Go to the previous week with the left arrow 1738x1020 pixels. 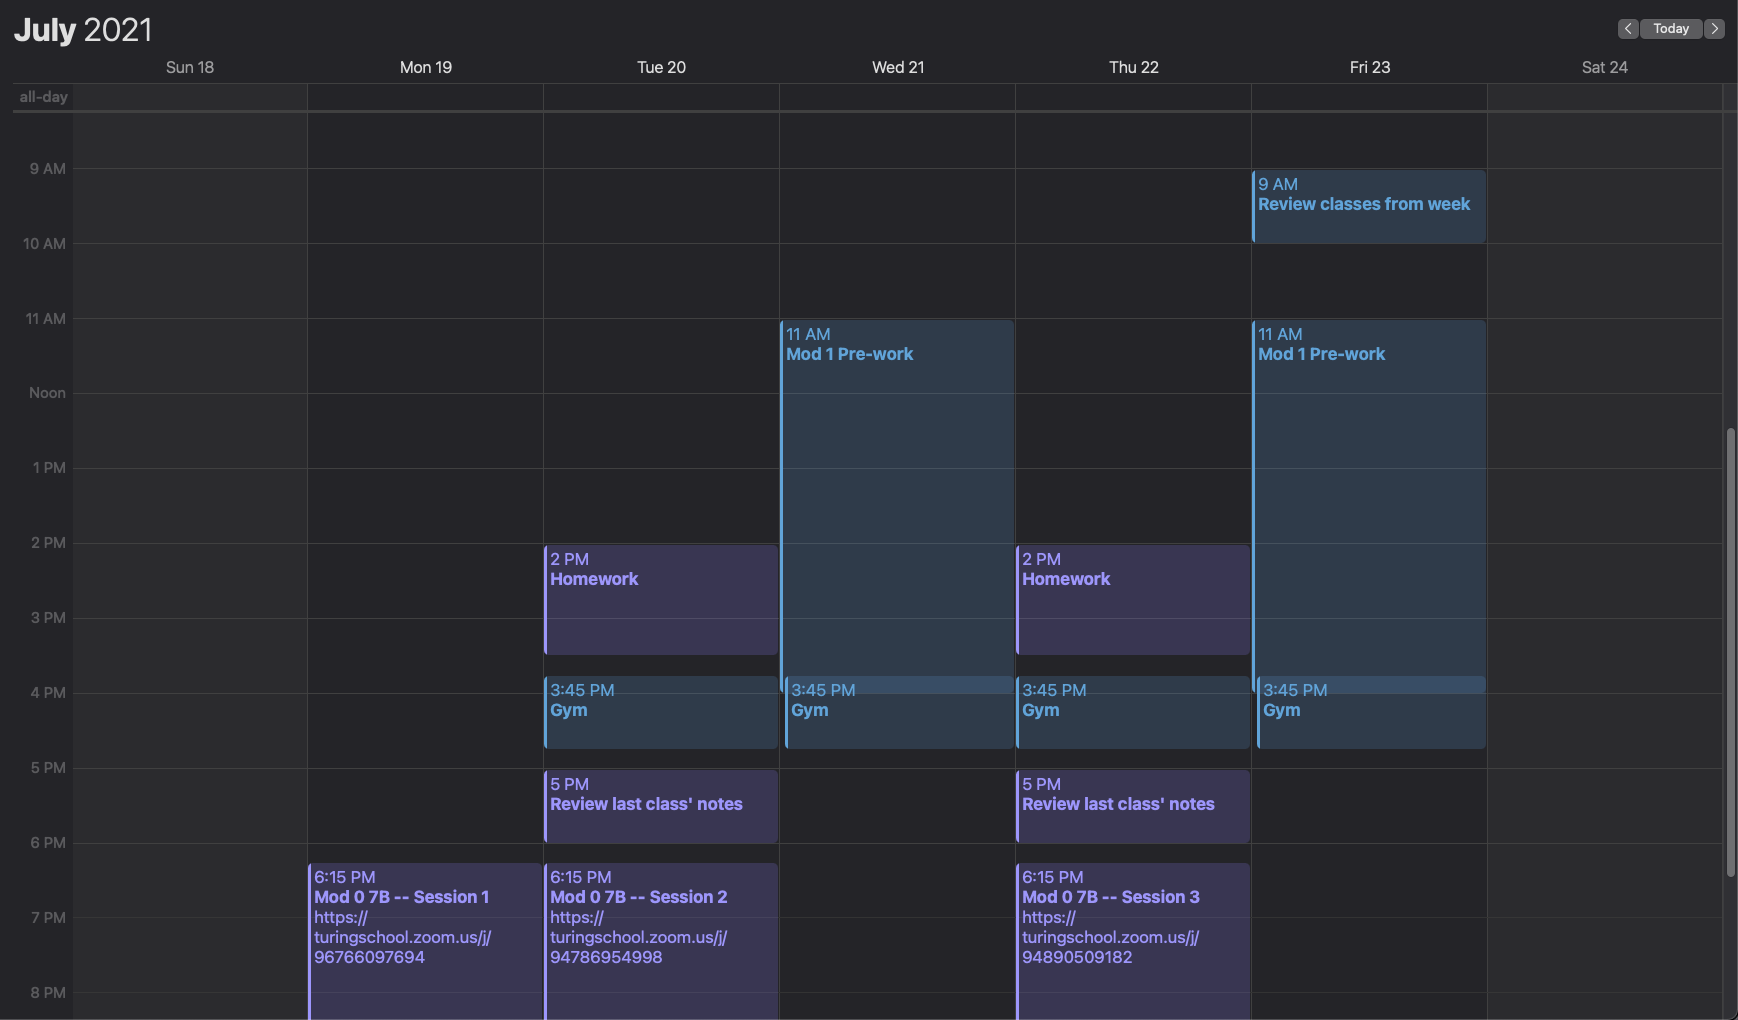(1628, 29)
